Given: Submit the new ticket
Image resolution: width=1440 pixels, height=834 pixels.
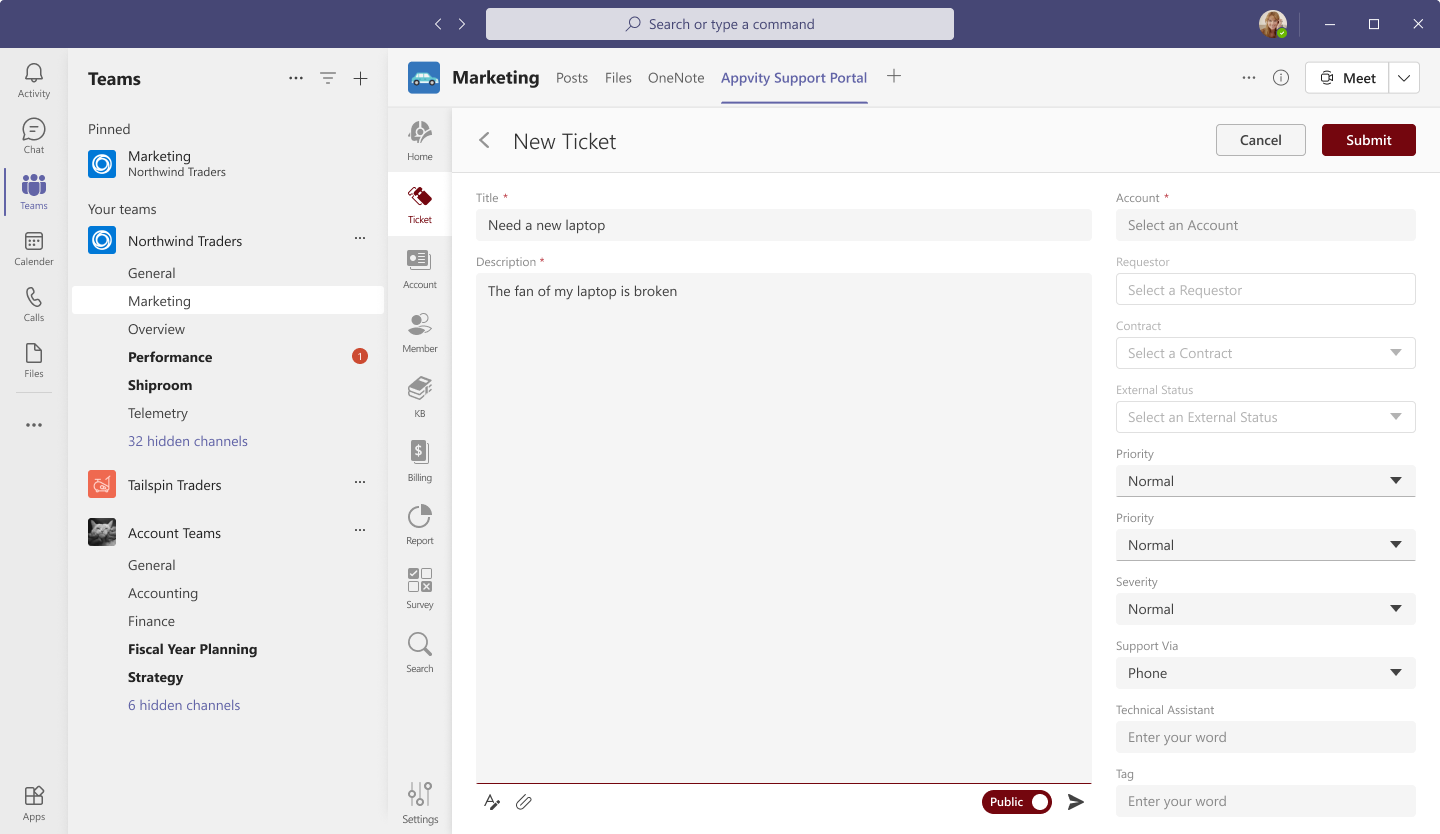Looking at the screenshot, I should click(x=1368, y=140).
